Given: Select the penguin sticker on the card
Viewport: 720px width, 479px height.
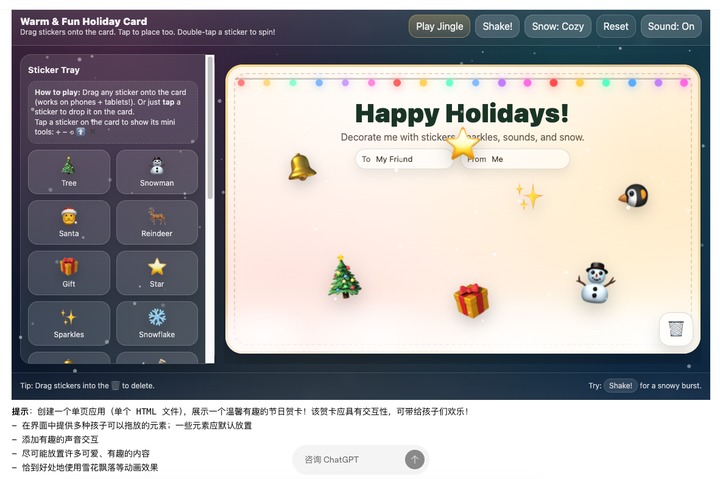Looking at the screenshot, I should 634,196.
